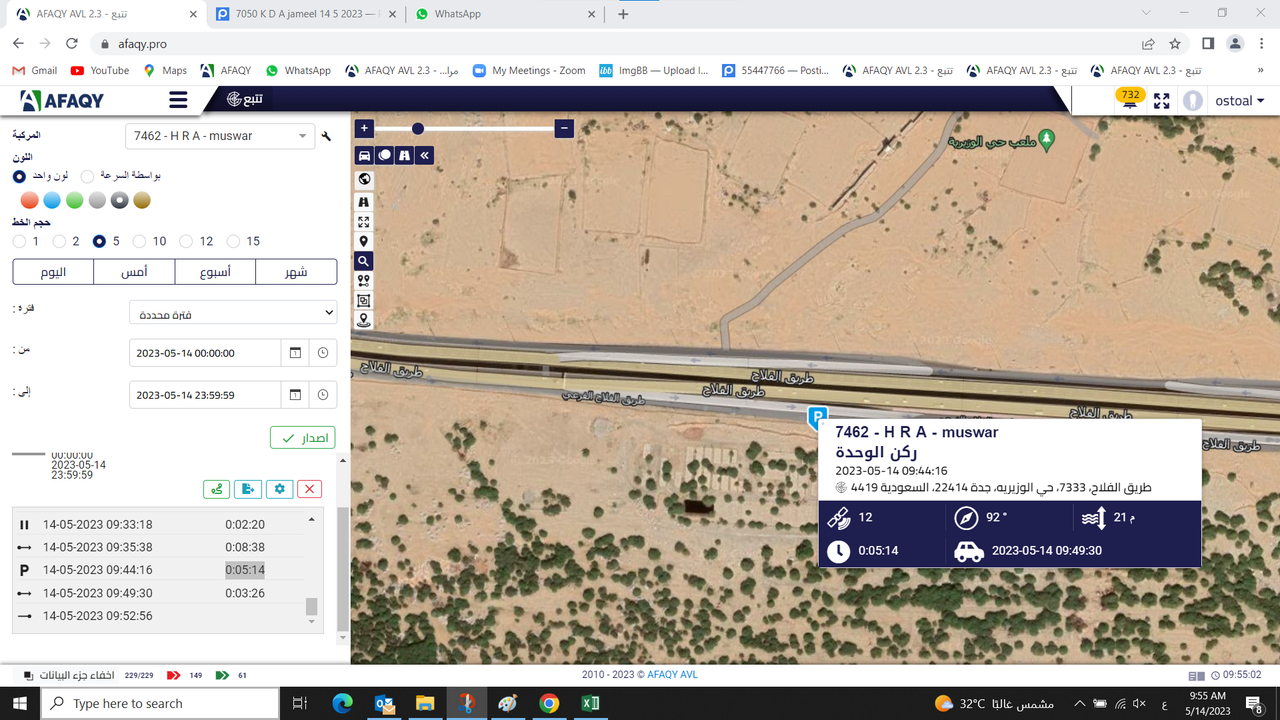The height and width of the screenshot is (720, 1280).
Task: Select the today (اليوم) period tab
Action: (53, 272)
